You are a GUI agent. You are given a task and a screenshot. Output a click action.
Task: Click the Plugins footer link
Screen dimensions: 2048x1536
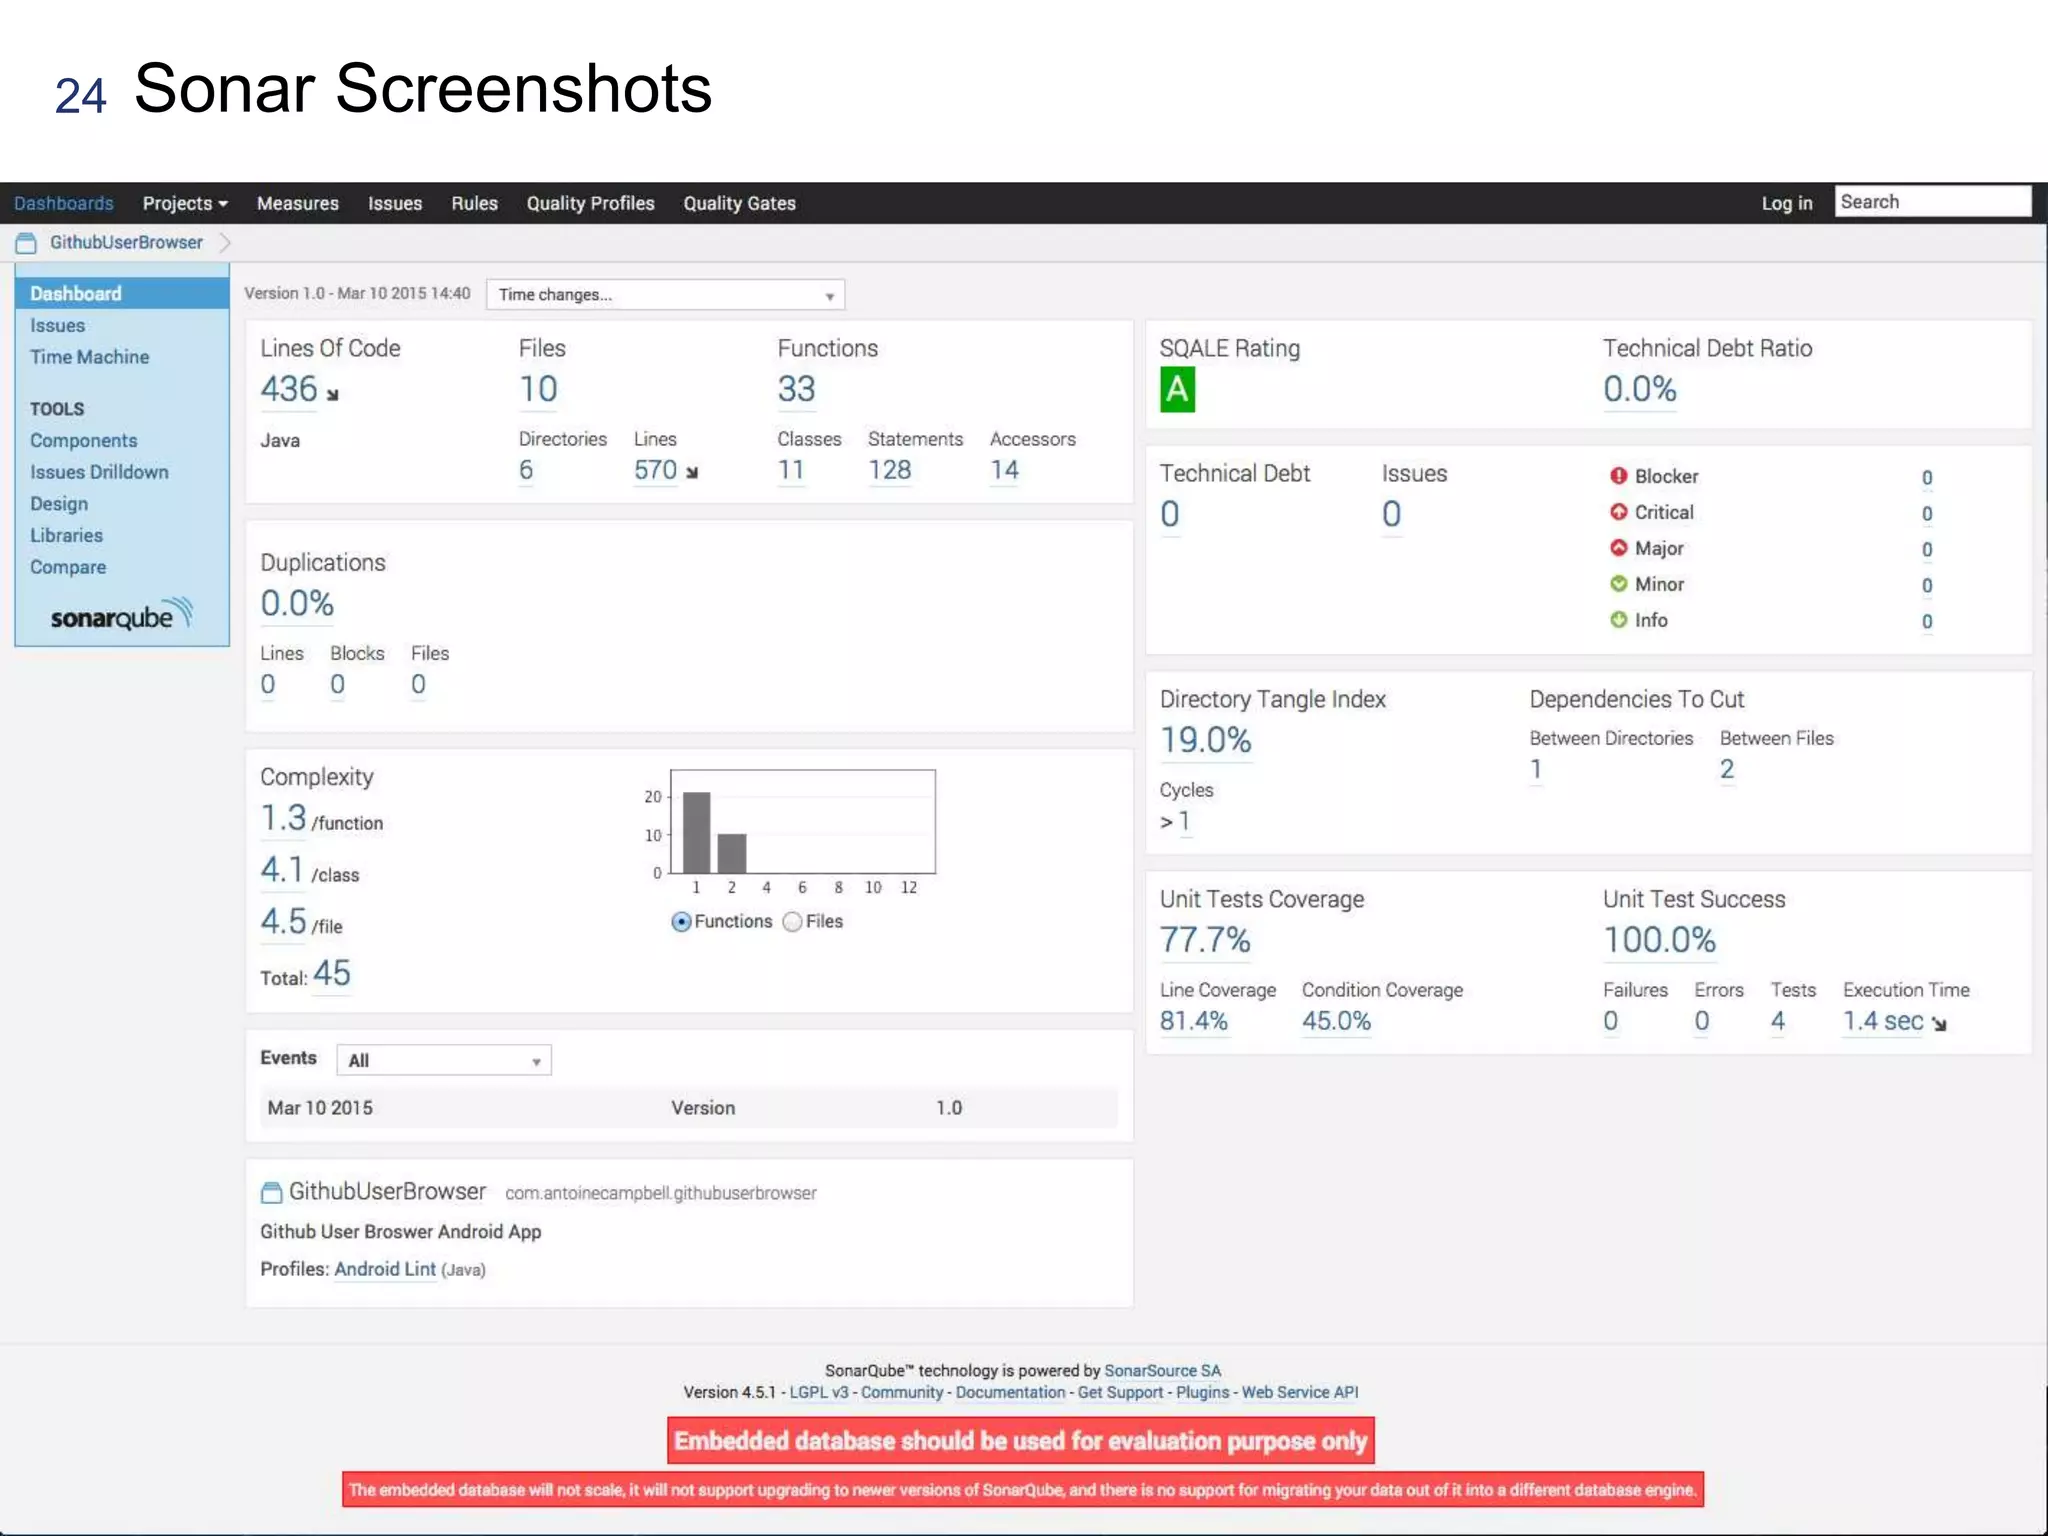1202,1392
